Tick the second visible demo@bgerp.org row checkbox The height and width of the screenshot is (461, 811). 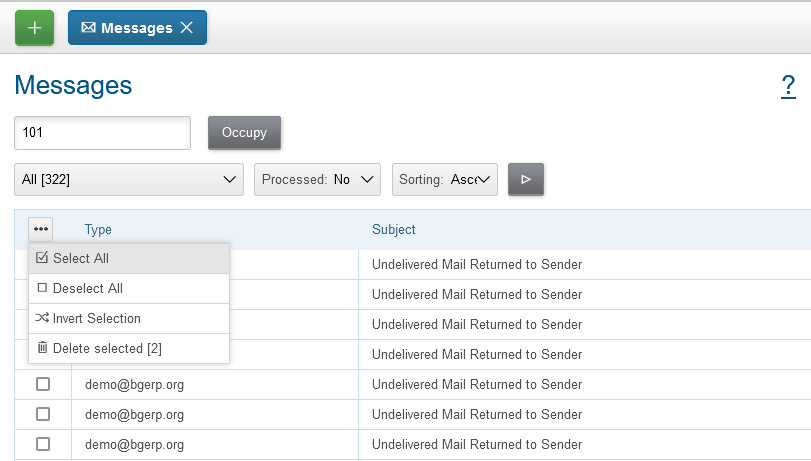(43, 414)
